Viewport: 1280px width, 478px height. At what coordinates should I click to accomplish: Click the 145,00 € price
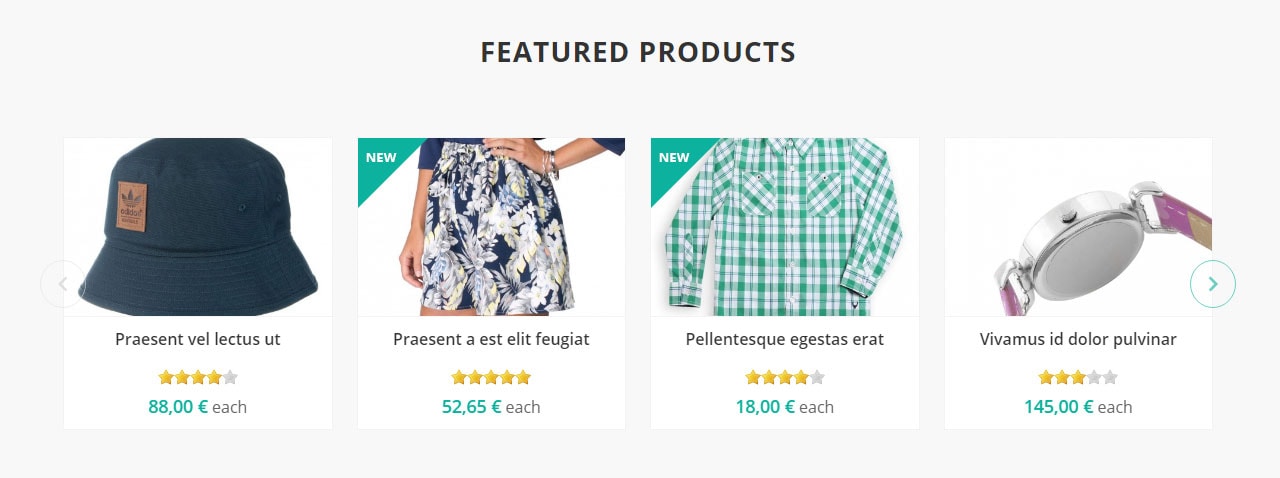[1058, 407]
